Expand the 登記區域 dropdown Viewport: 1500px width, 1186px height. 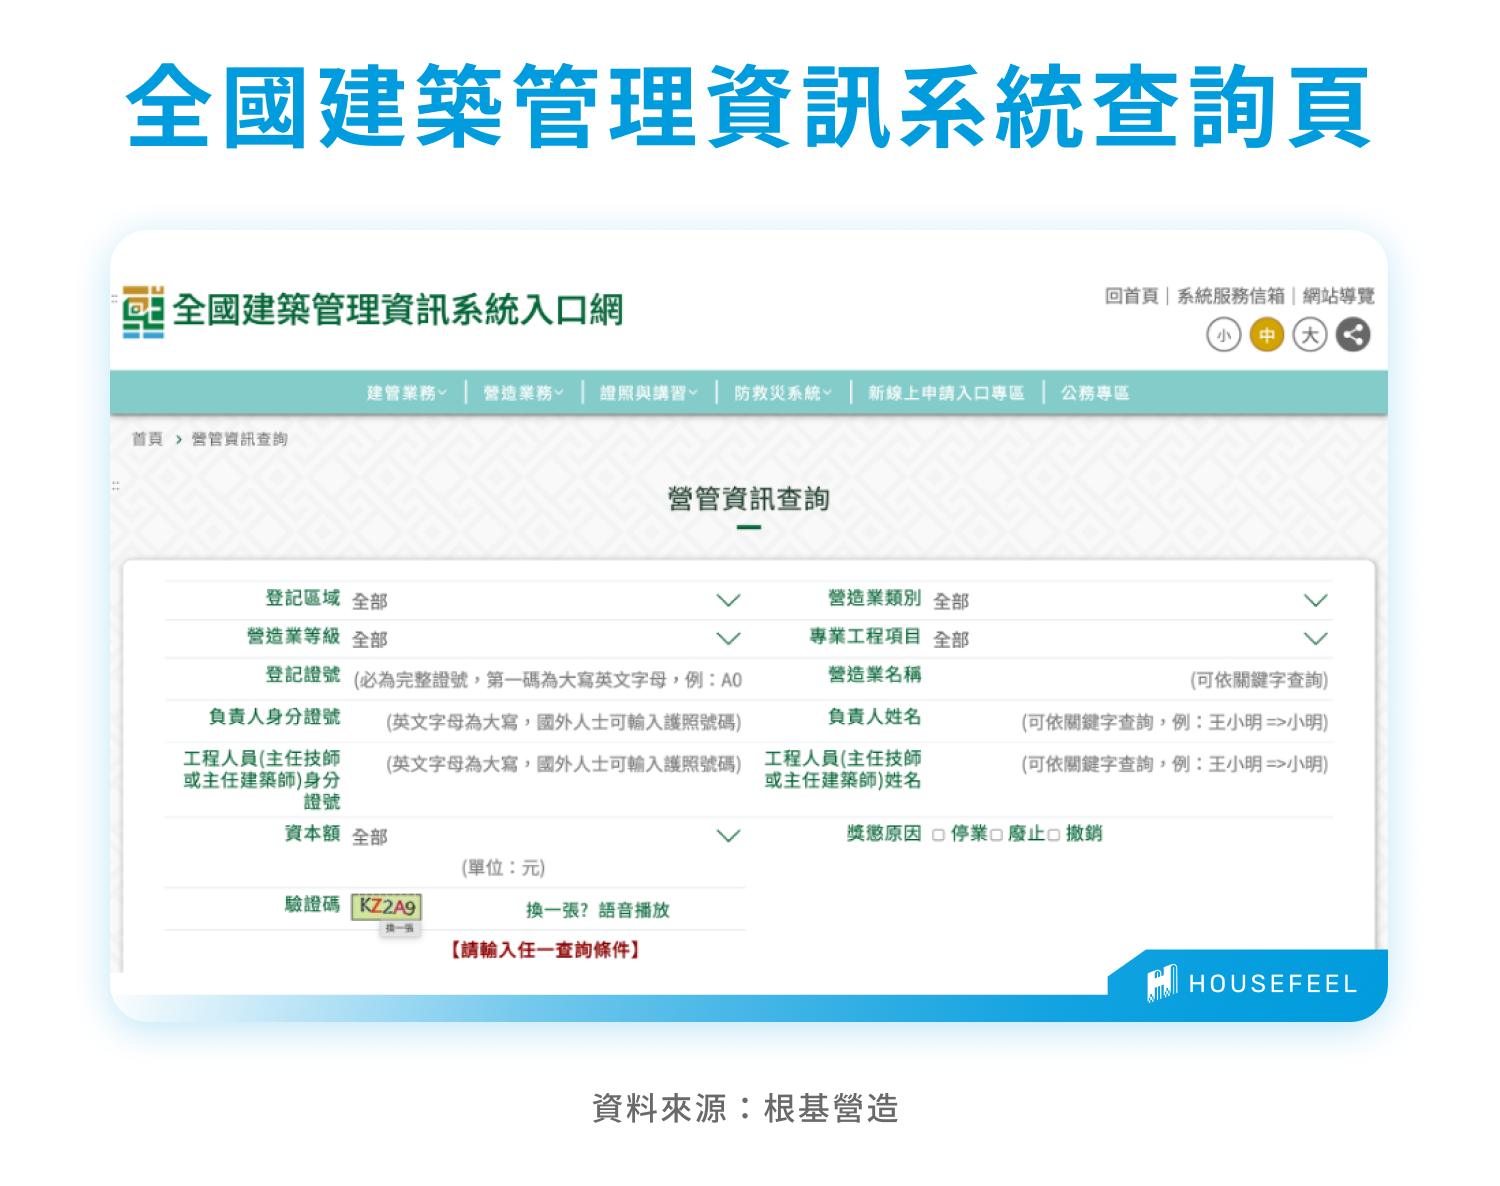point(546,601)
